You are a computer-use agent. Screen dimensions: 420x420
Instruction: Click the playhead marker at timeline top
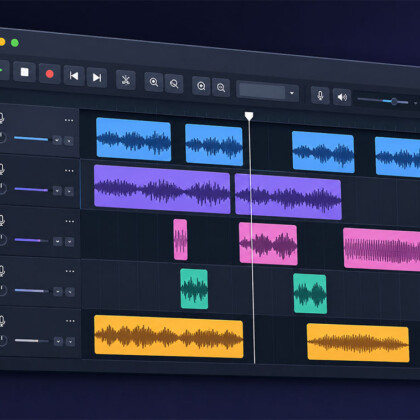click(249, 116)
